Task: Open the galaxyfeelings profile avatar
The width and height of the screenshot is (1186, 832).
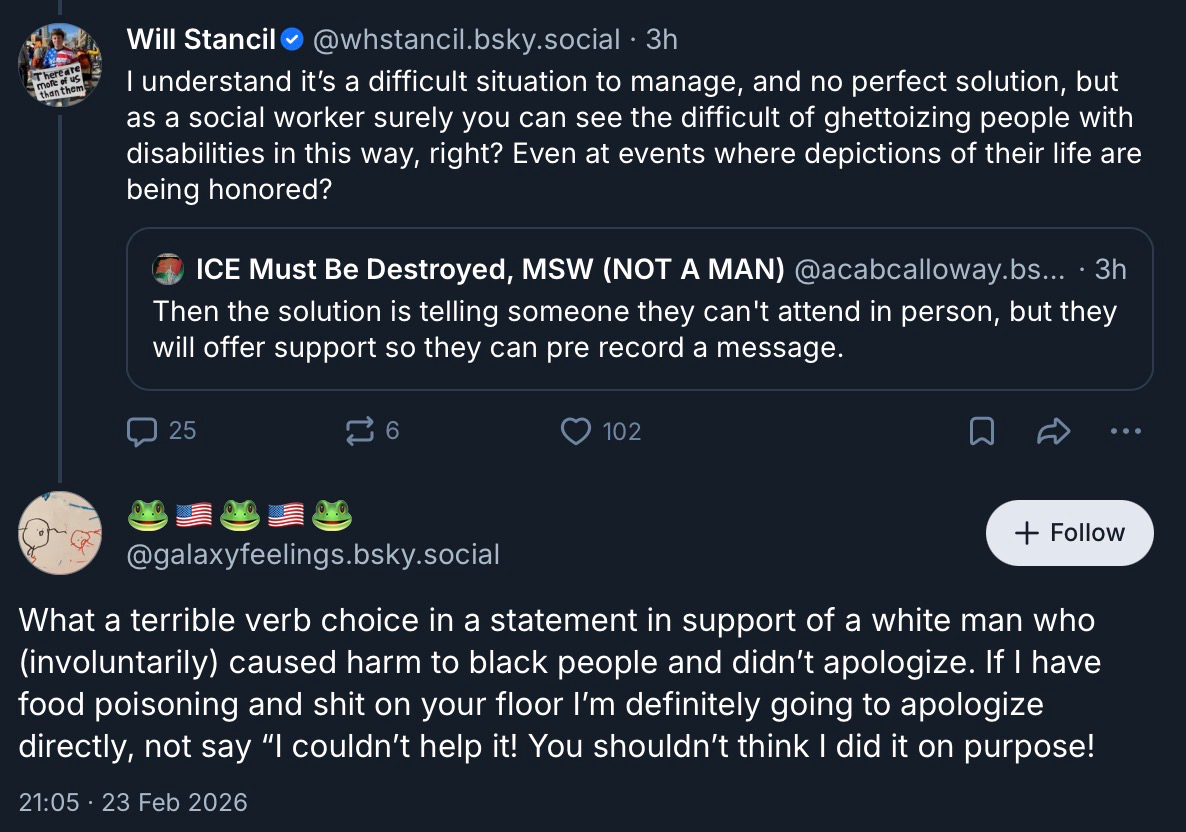Action: tap(60, 533)
